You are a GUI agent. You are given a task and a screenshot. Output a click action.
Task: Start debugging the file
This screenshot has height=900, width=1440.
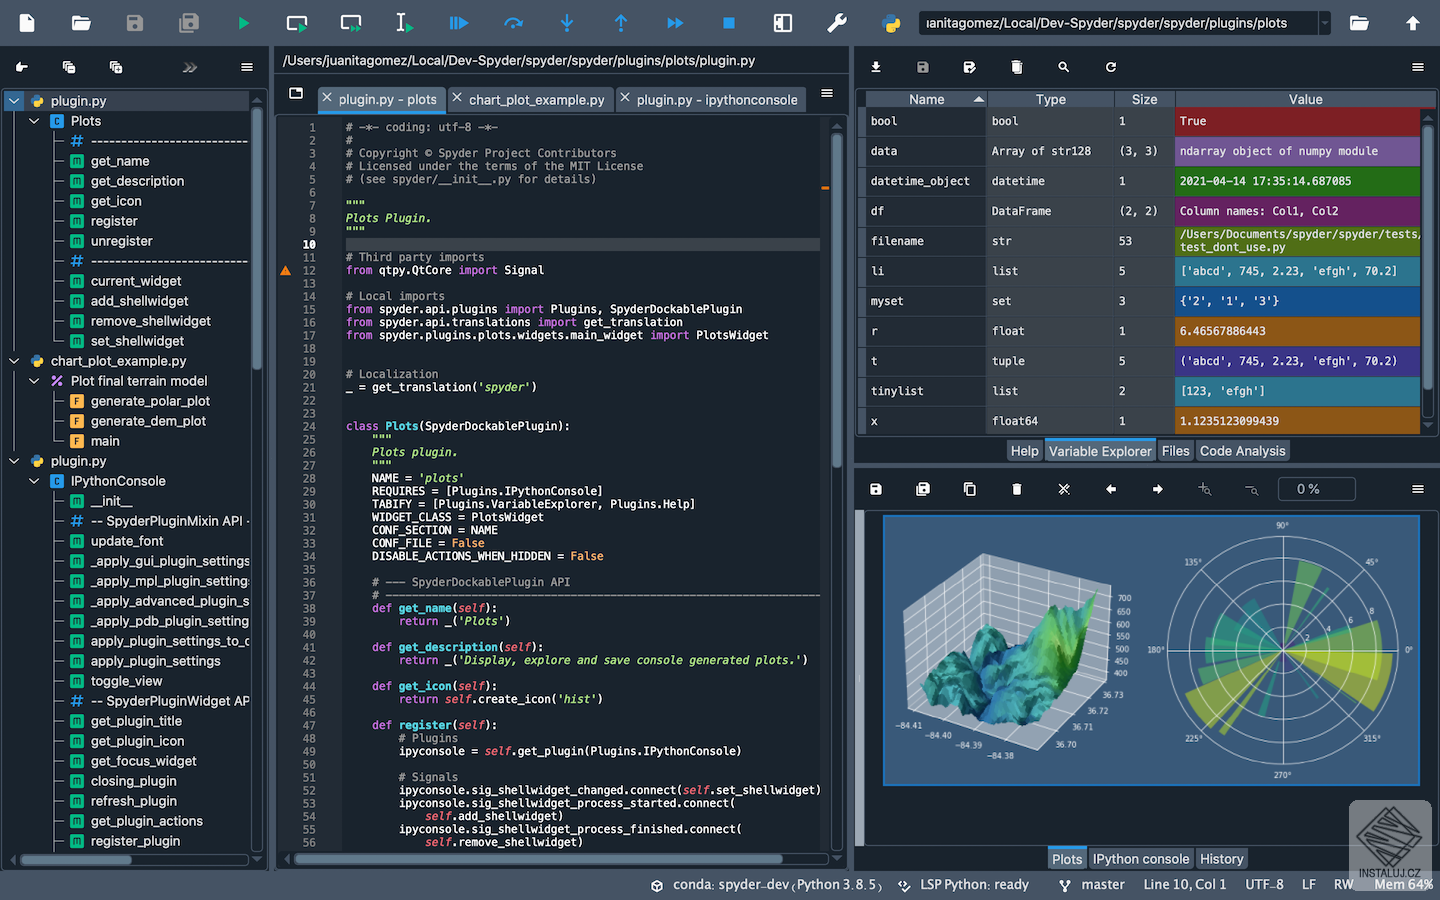459,23
